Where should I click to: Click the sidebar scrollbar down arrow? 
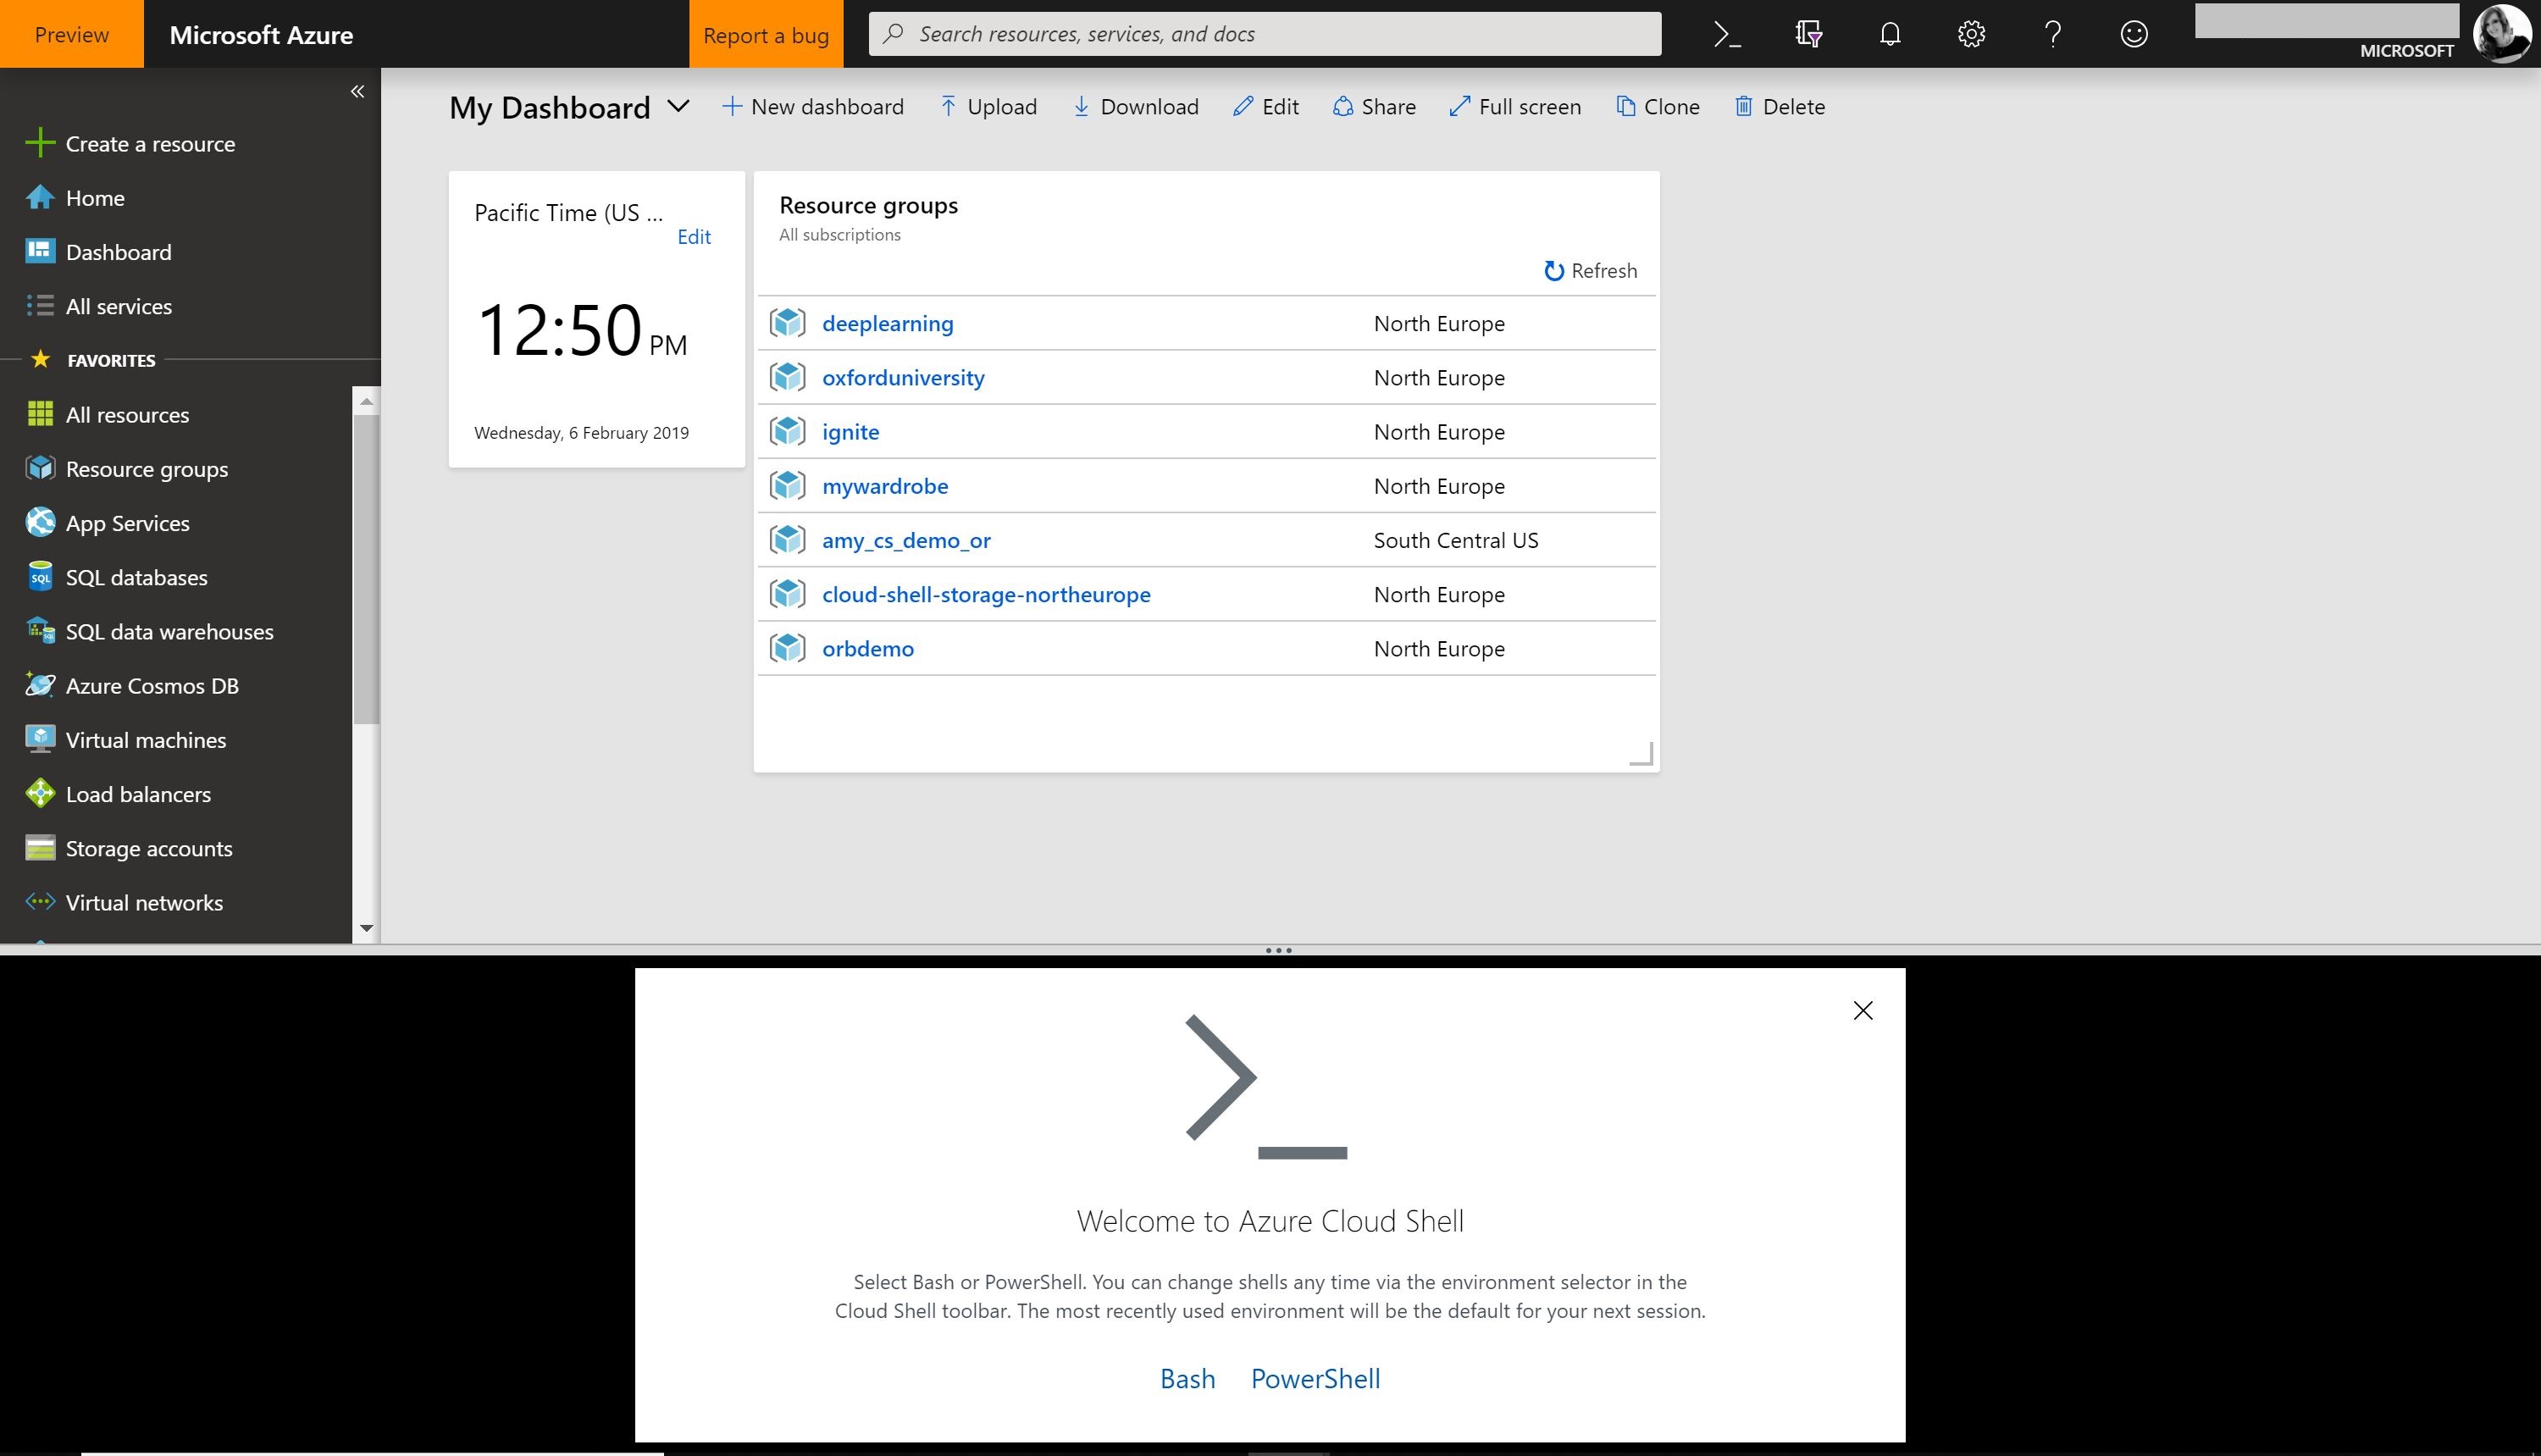[366, 928]
